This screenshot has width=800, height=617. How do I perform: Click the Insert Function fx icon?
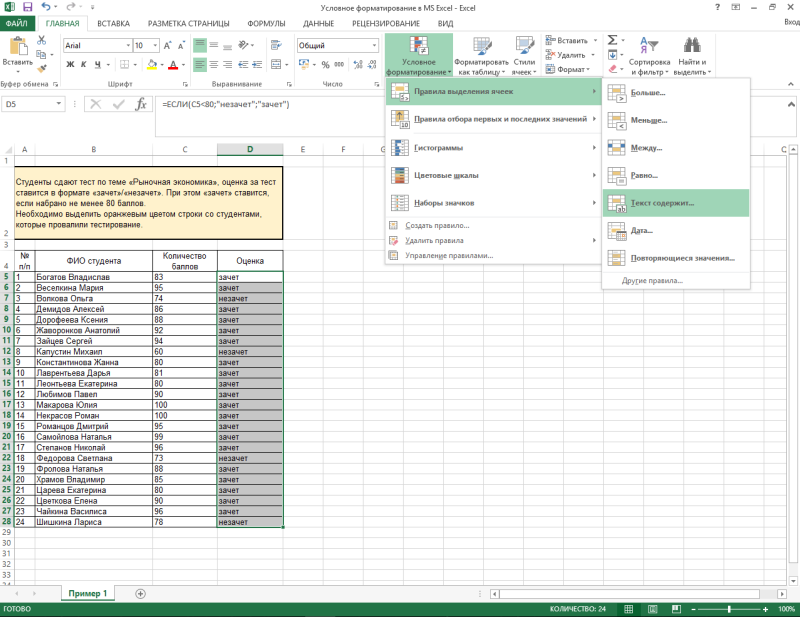click(x=141, y=104)
